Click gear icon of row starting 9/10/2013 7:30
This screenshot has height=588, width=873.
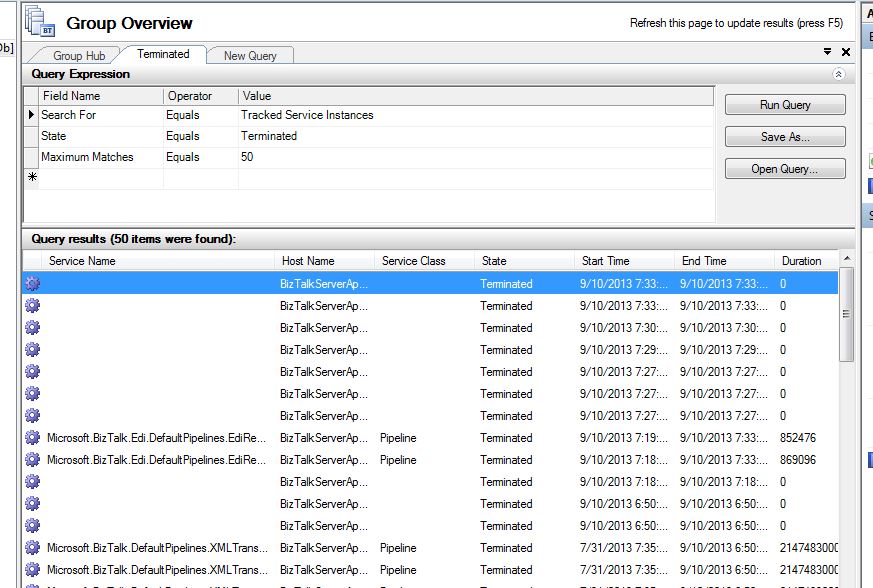tap(33, 327)
